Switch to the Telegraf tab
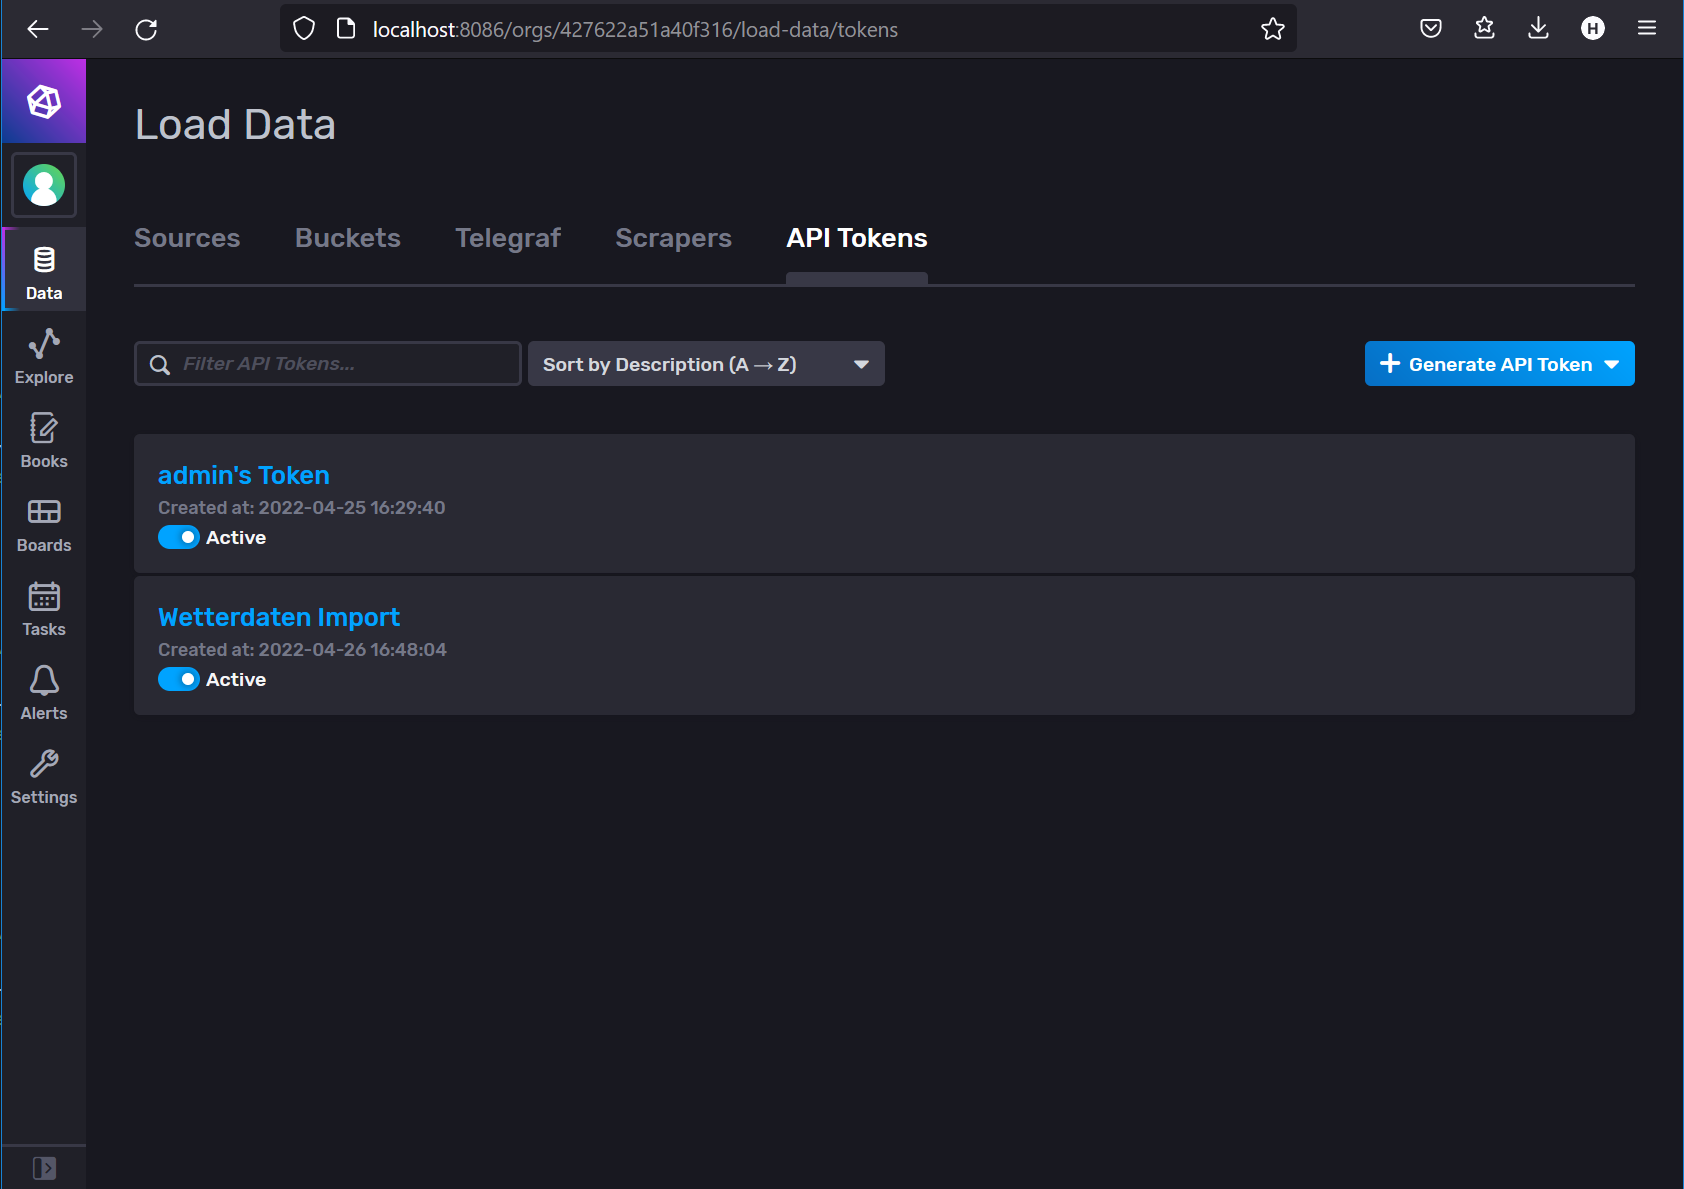 507,238
